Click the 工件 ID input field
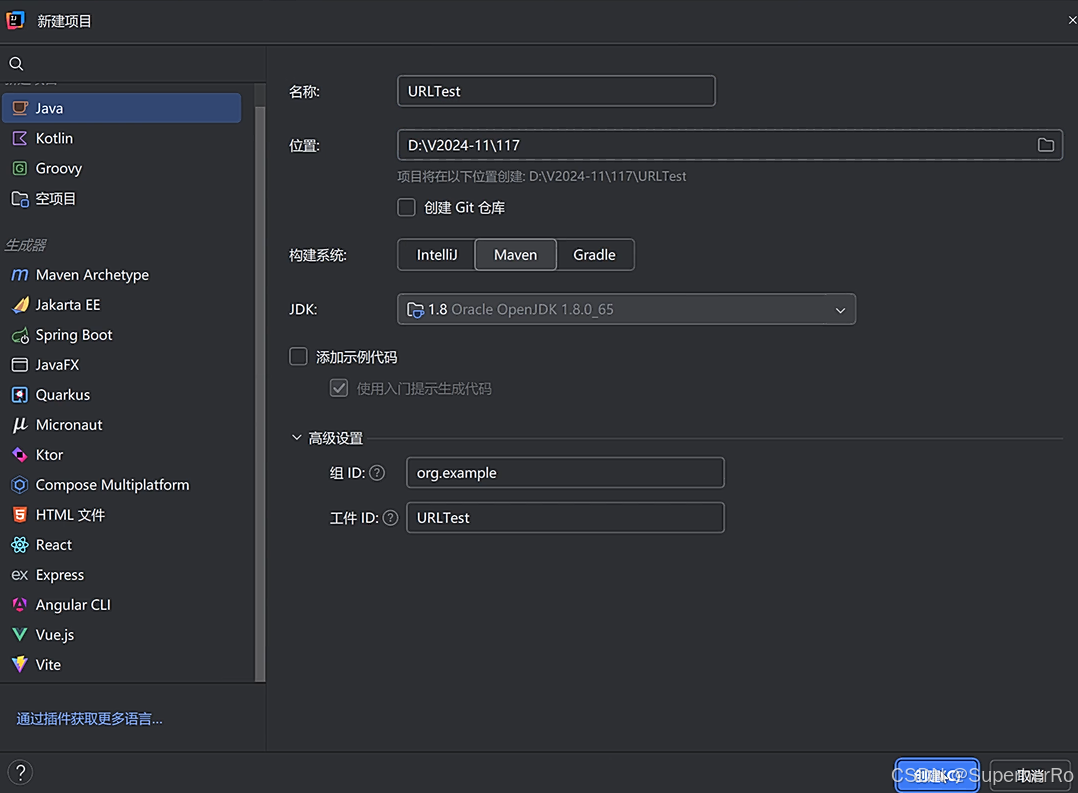The height and width of the screenshot is (793, 1078). (x=565, y=518)
